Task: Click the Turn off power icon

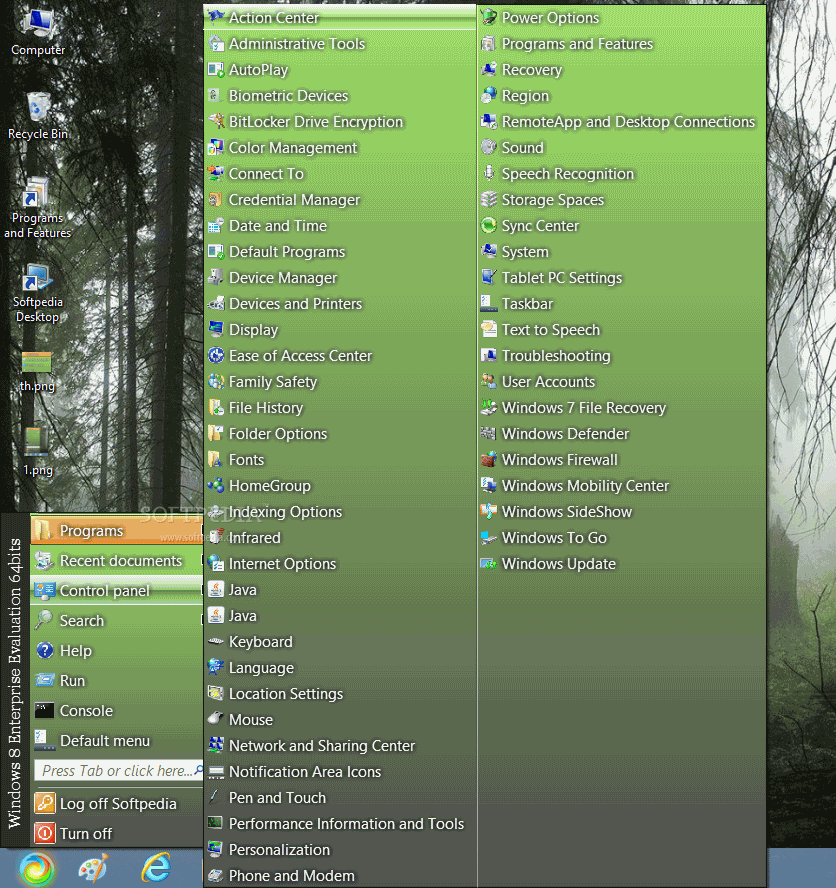Action: pos(45,834)
